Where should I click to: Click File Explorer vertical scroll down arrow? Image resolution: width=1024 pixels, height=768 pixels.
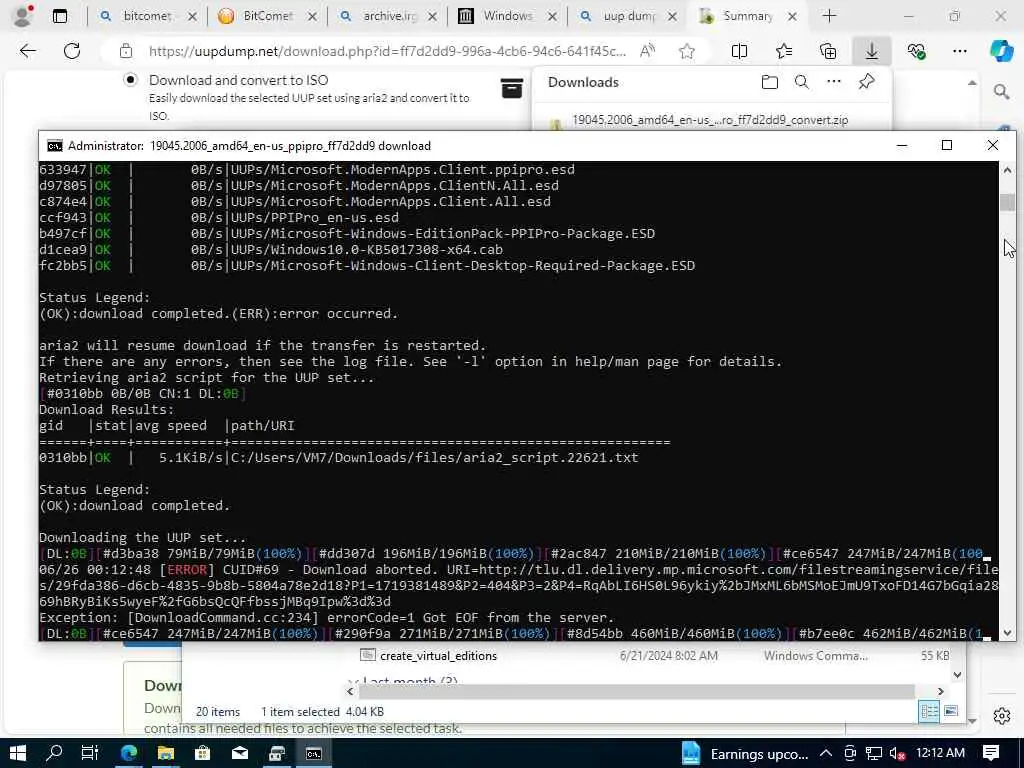point(957,675)
